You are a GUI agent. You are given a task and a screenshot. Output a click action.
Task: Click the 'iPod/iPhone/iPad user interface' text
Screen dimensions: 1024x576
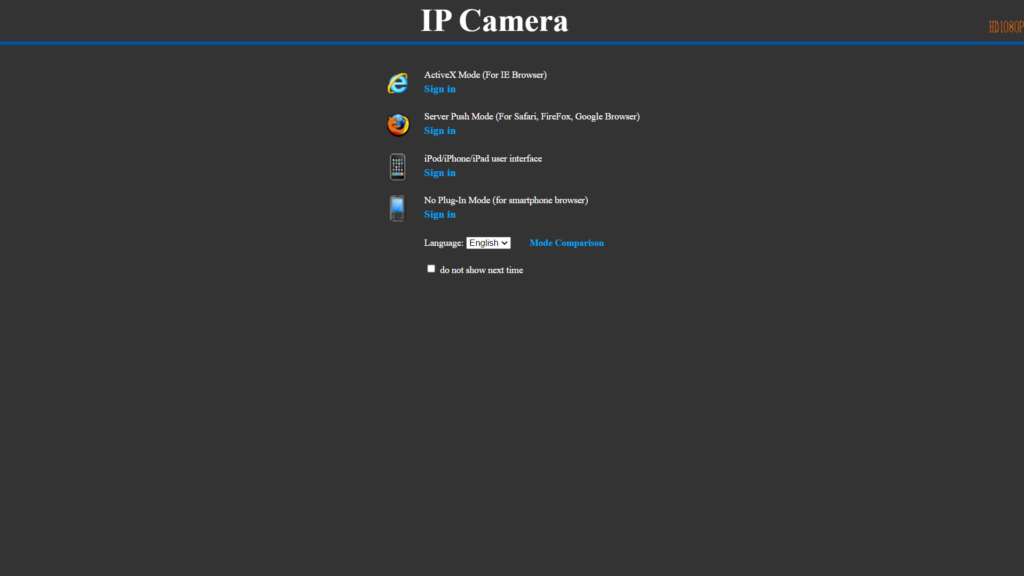pos(483,159)
